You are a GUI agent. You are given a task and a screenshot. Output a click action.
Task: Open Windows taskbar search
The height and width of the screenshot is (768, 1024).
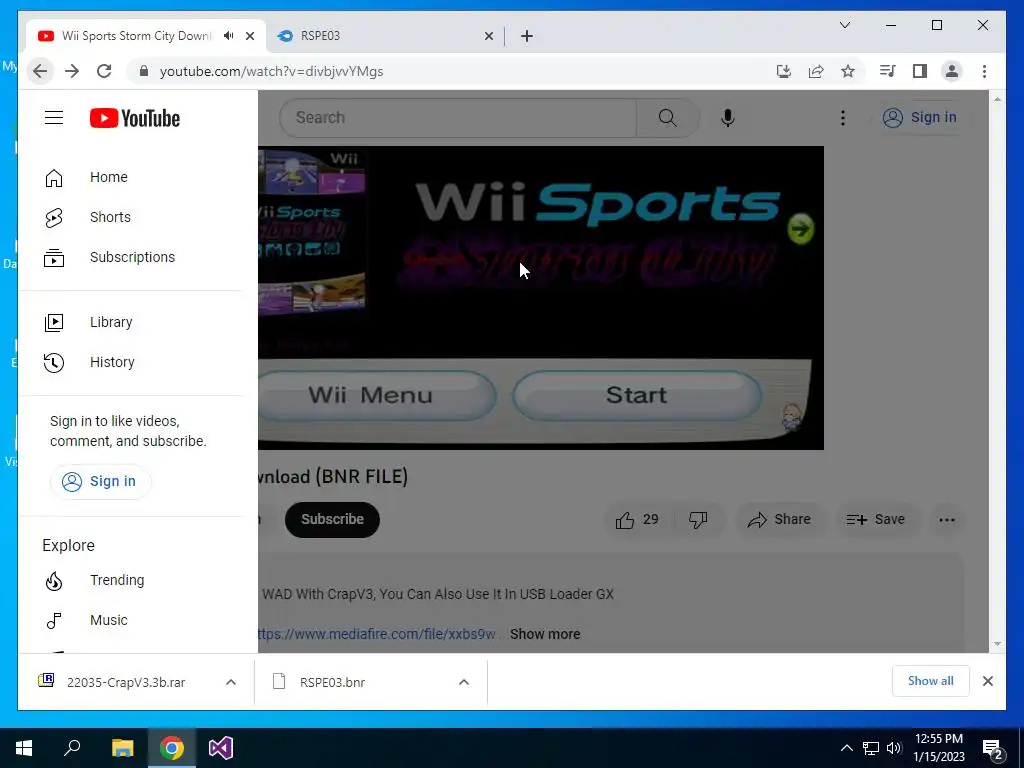(72, 748)
